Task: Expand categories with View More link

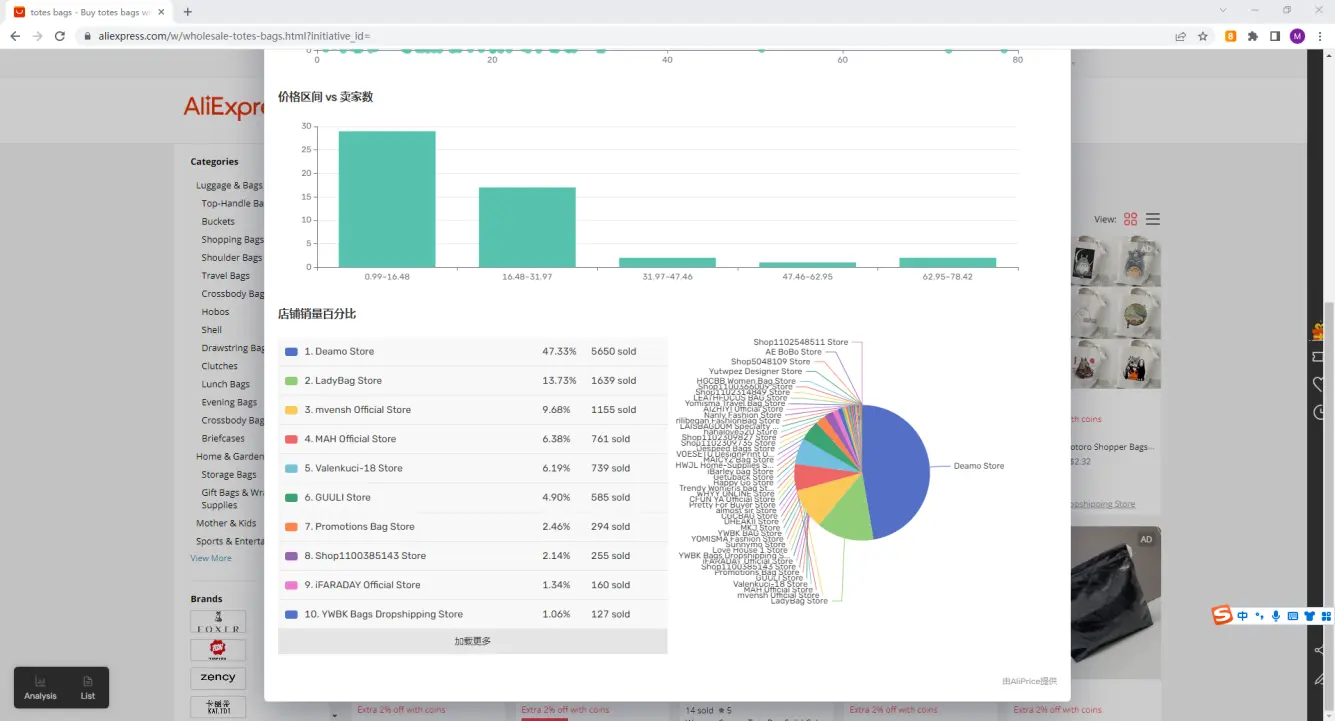Action: click(x=211, y=558)
